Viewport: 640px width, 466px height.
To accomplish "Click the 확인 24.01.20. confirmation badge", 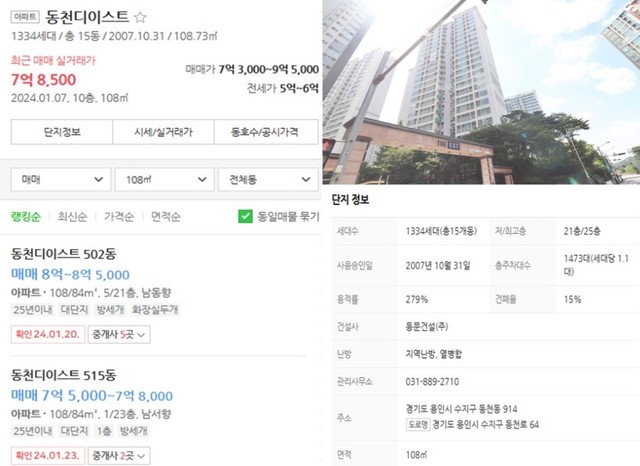I will [x=48, y=335].
